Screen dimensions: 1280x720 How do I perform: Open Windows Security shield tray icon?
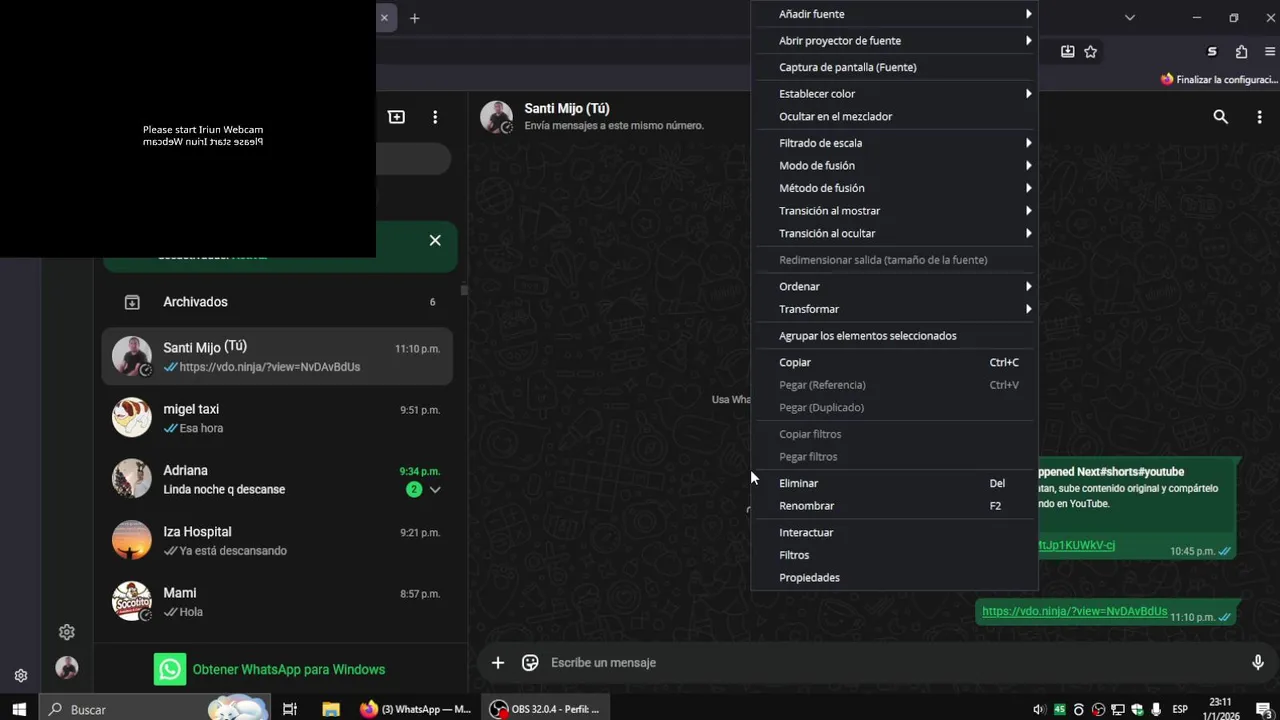[x=1137, y=710]
